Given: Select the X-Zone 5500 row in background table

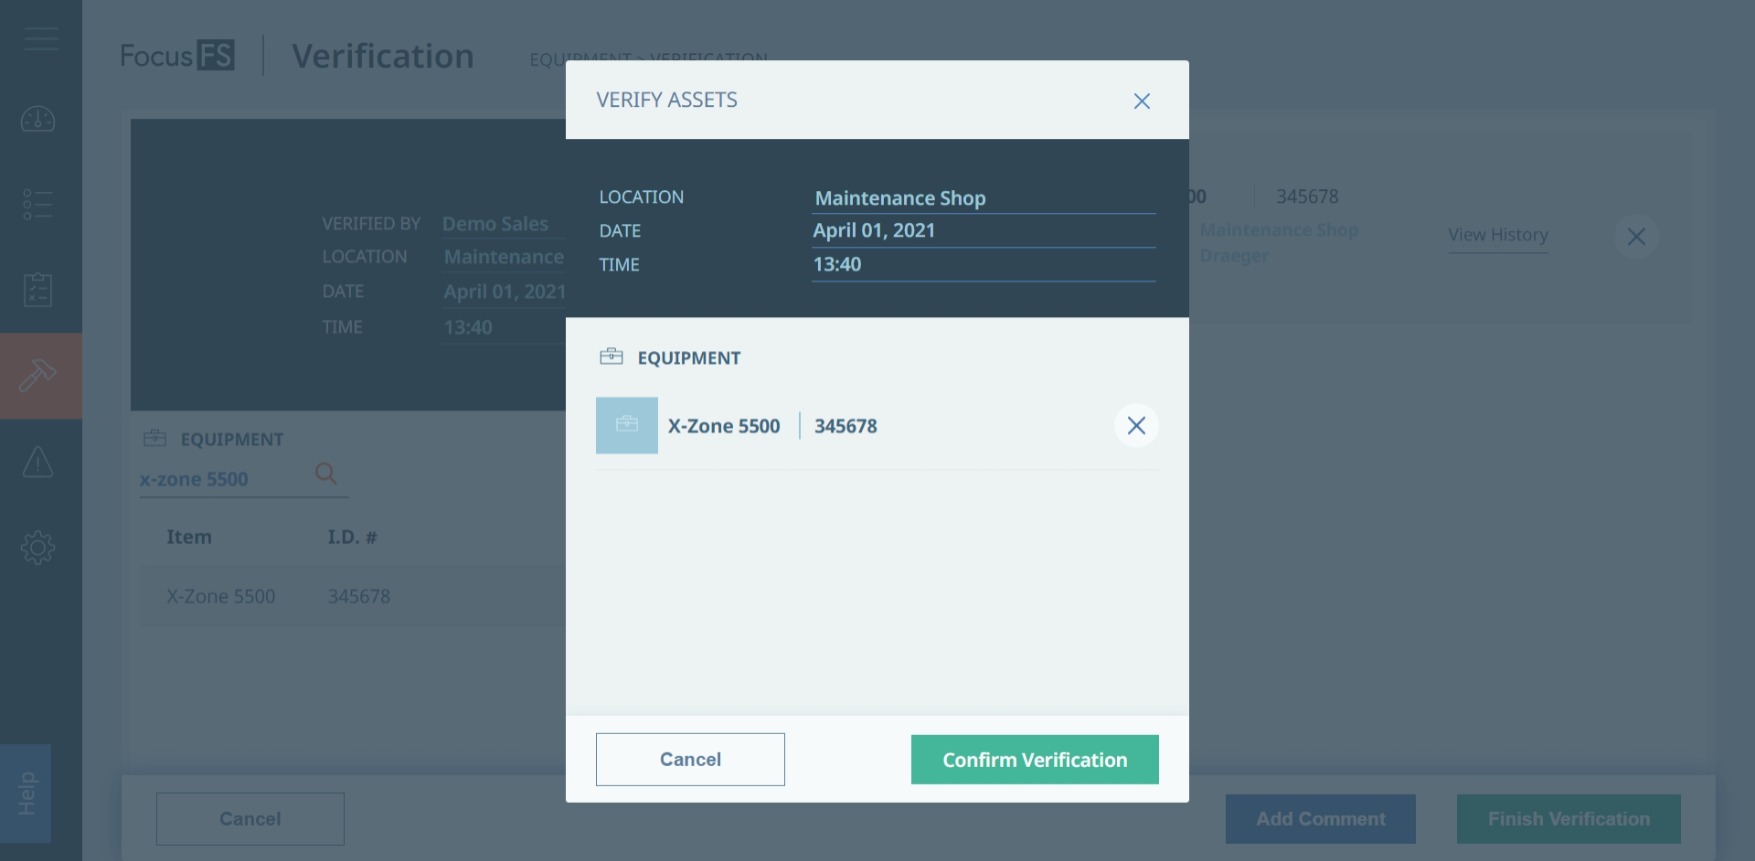Looking at the screenshot, I should click(x=352, y=597).
